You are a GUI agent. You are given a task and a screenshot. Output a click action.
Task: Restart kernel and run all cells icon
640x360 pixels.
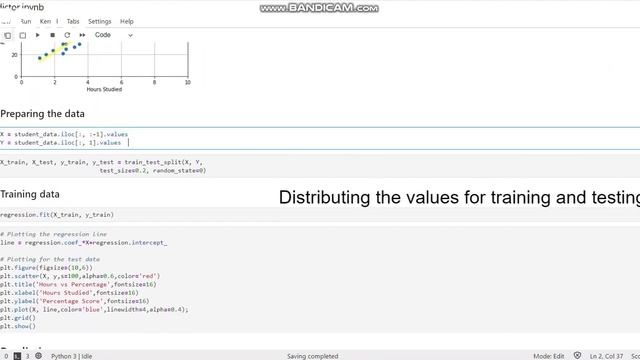click(x=82, y=35)
